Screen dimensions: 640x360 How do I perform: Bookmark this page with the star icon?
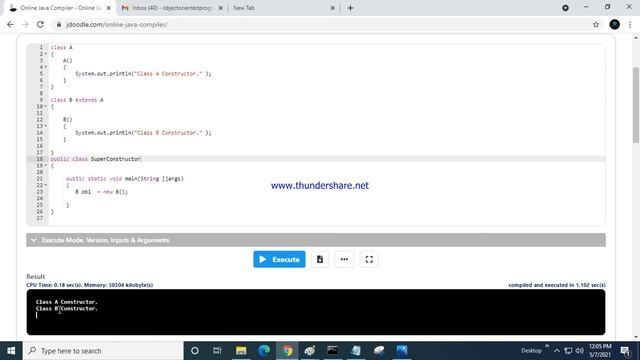(596, 24)
